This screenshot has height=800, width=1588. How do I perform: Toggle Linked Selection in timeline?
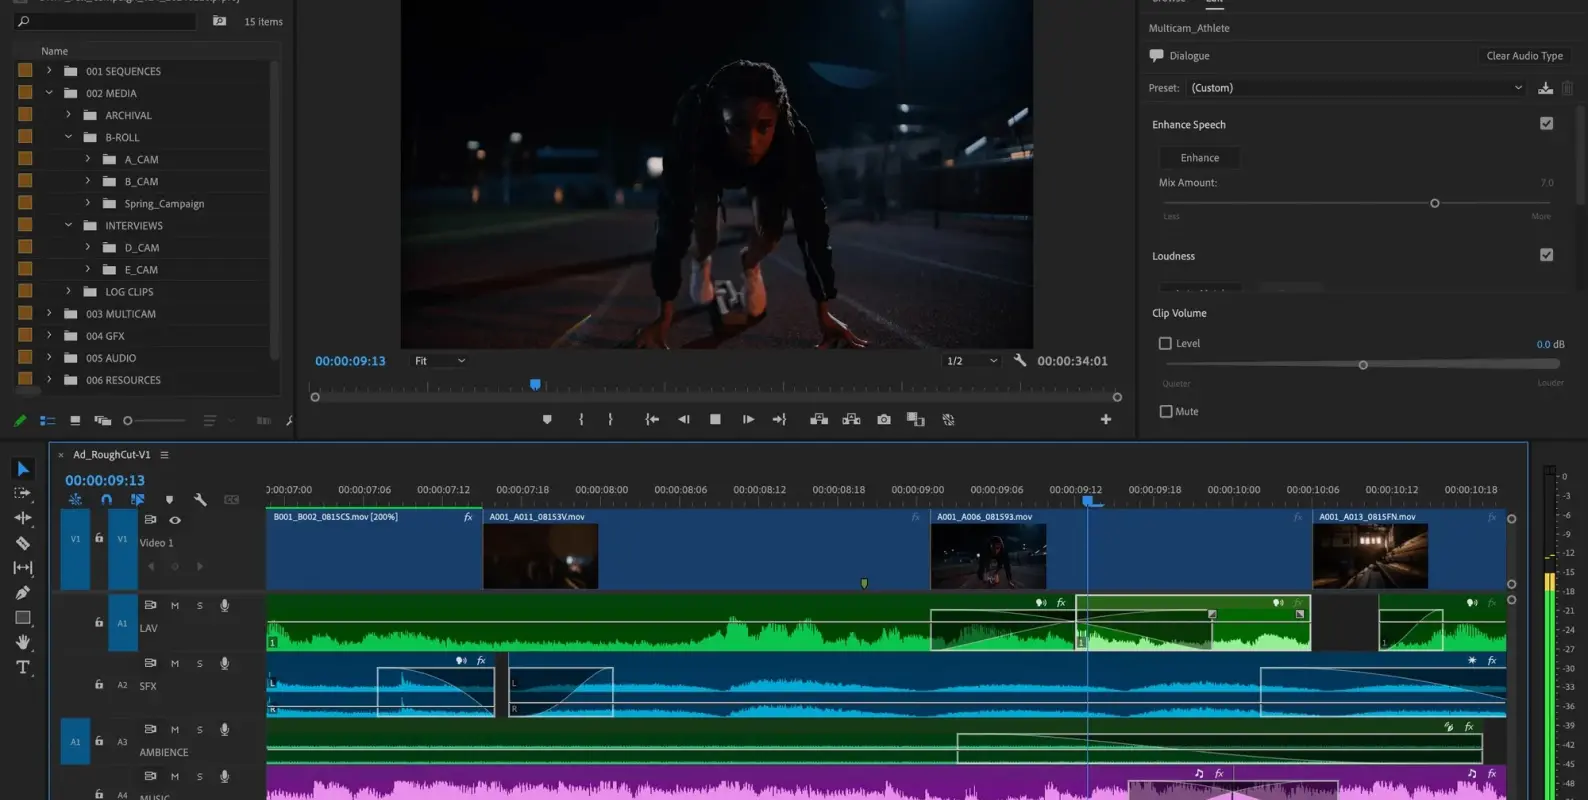pyautogui.click(x=138, y=499)
